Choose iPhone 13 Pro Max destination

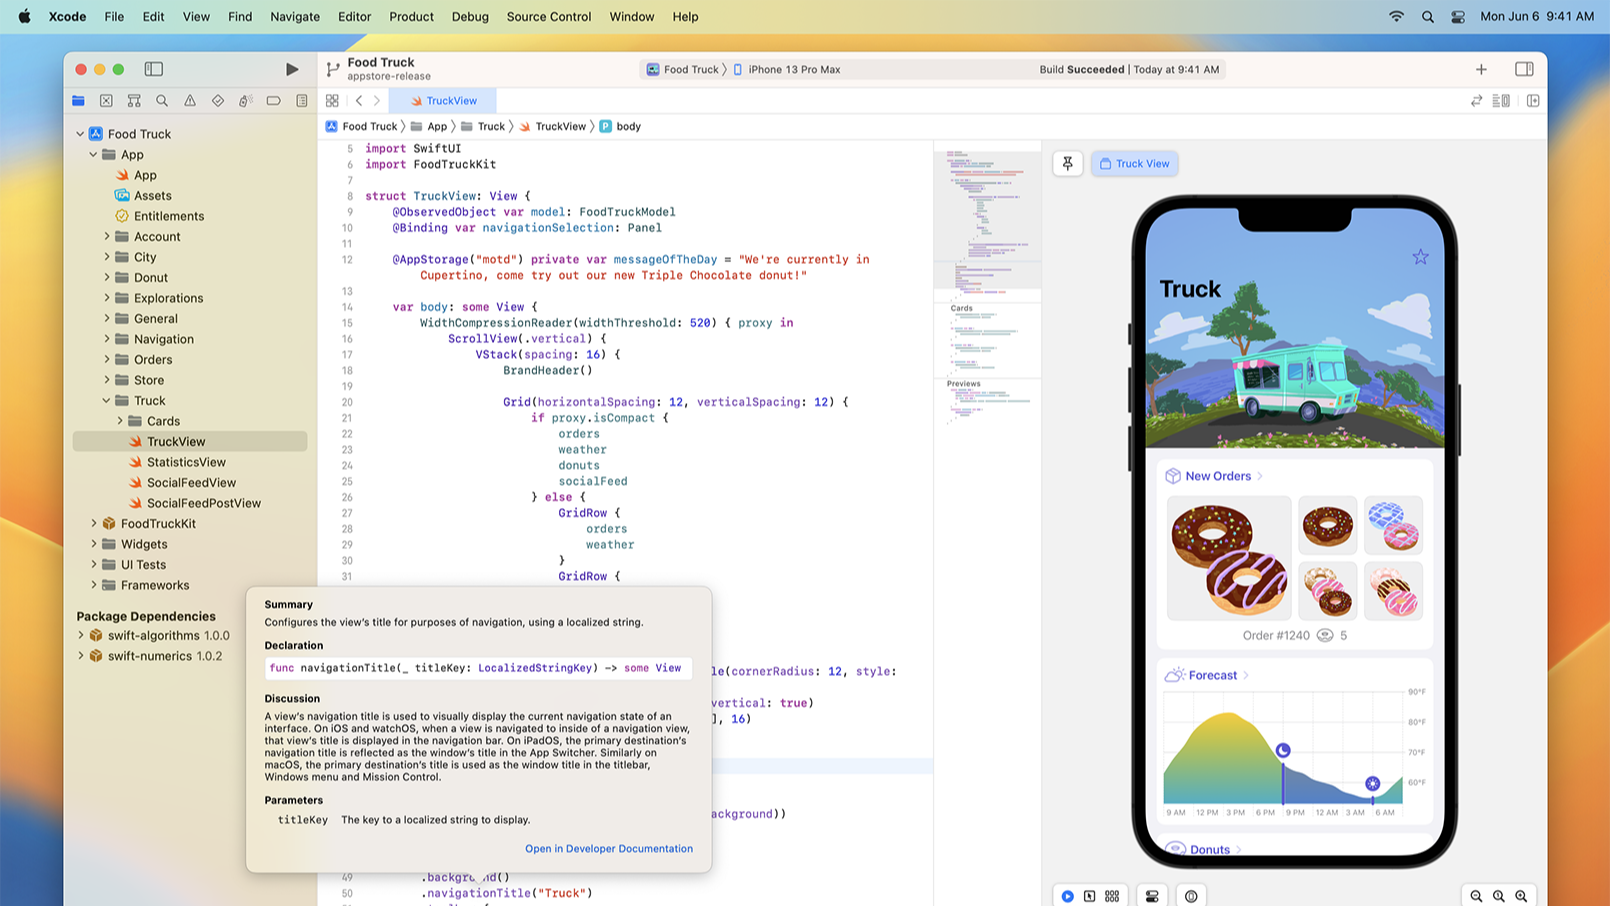pyautogui.click(x=786, y=70)
